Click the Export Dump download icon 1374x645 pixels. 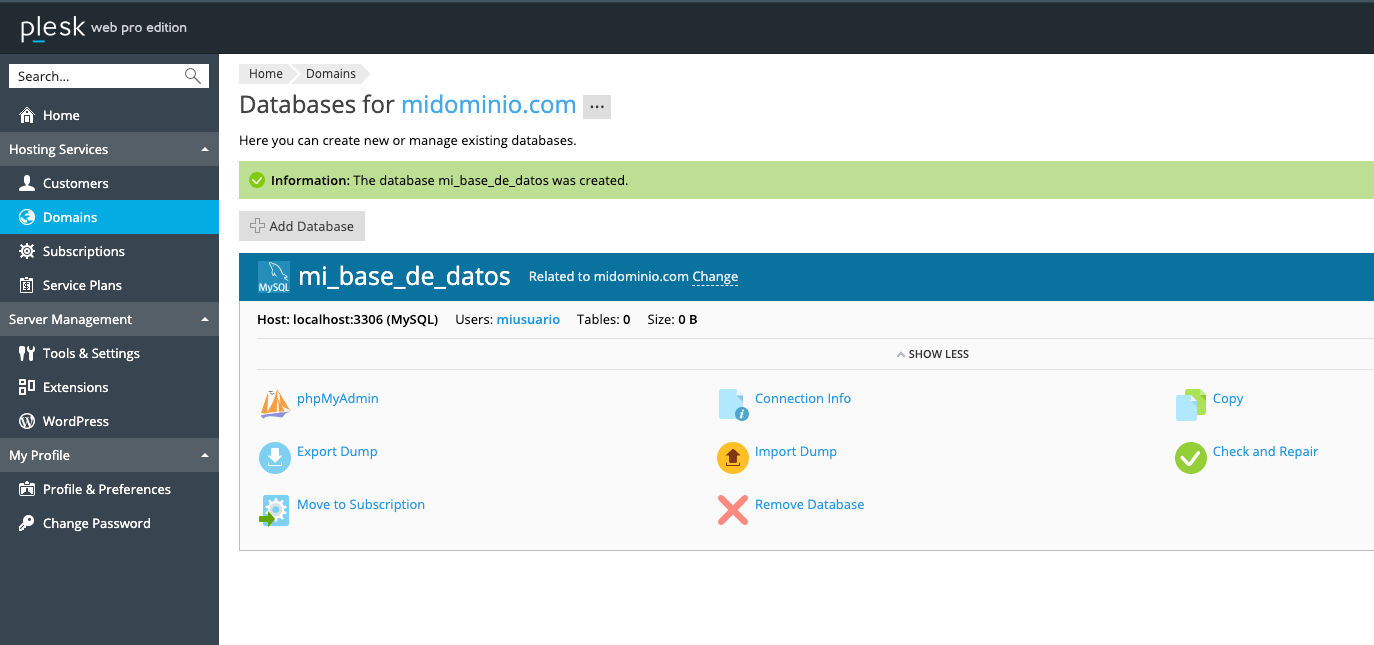coord(275,457)
